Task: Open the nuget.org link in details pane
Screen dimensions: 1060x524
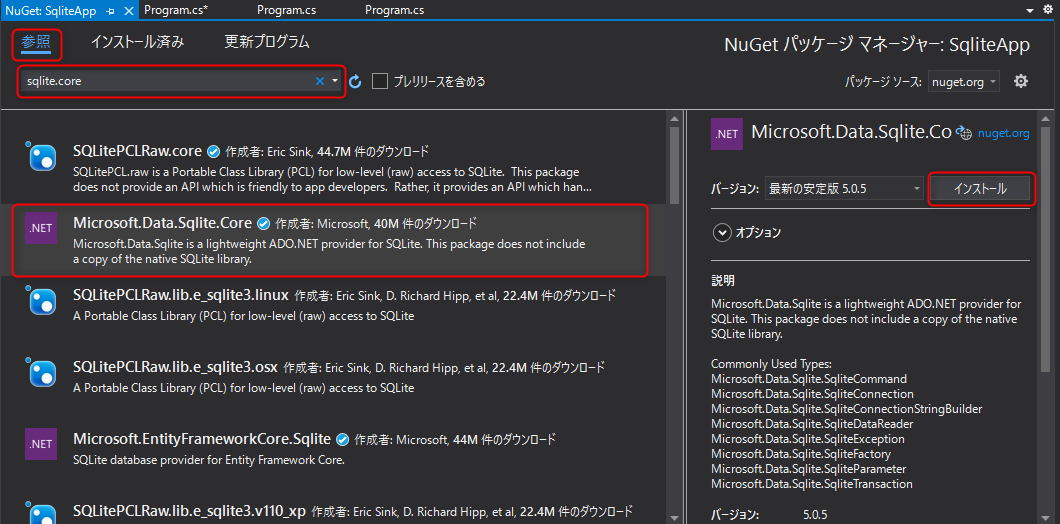Action: coord(1003,132)
